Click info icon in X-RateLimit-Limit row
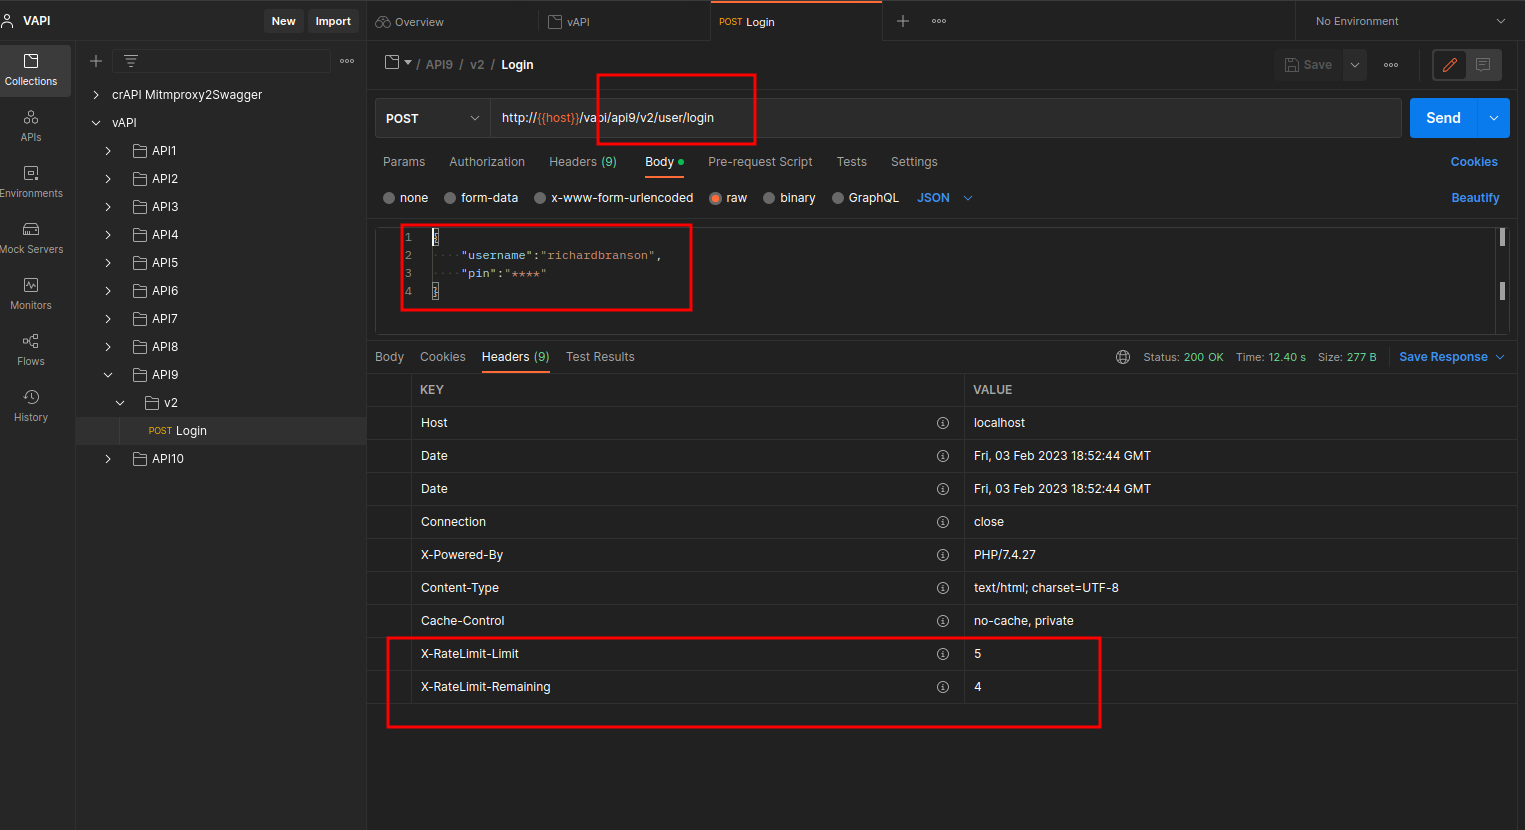 coord(942,654)
